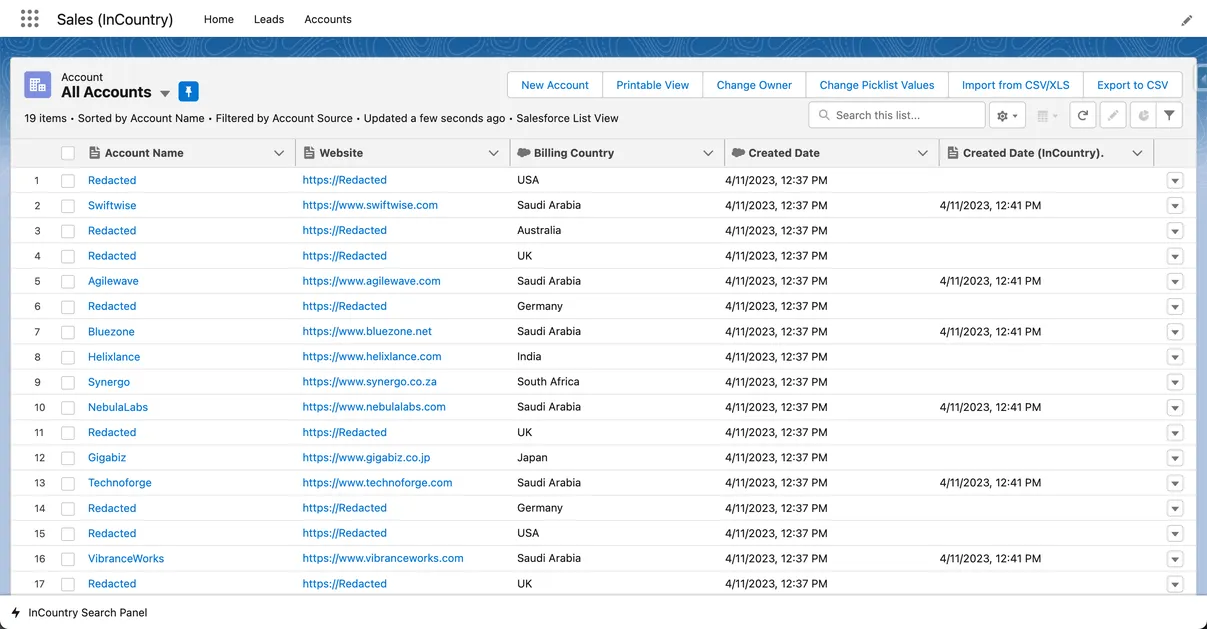Open the InCountry Search Panel utility
1207x629 pixels.
87,612
